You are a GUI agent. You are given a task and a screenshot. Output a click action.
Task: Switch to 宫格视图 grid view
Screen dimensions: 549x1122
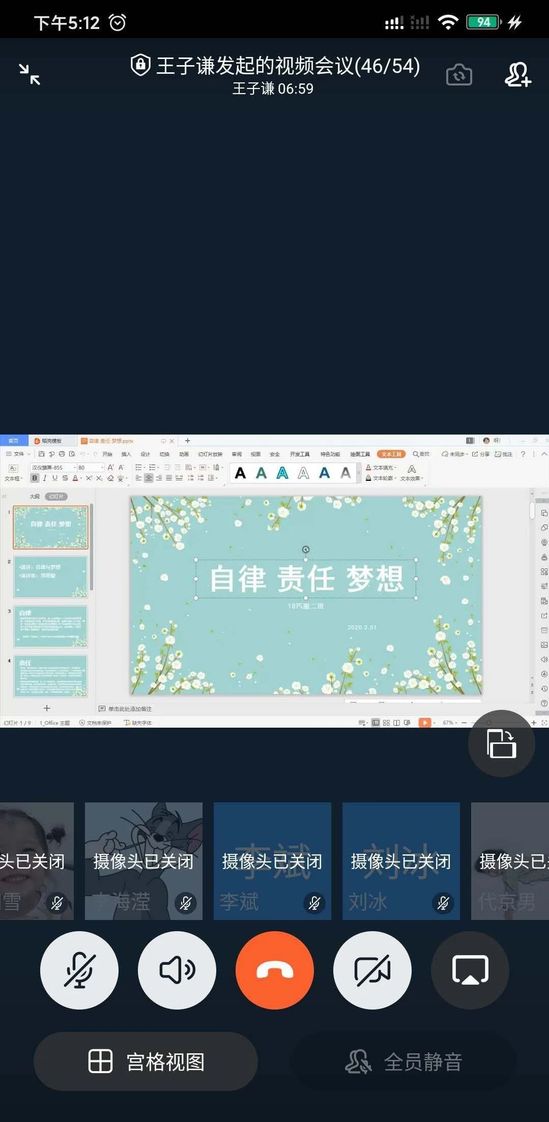pyautogui.click(x=145, y=1061)
